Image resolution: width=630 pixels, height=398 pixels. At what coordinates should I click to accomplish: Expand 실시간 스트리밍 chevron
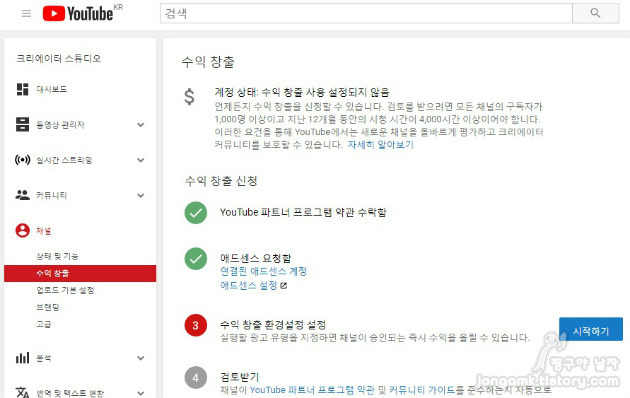pyautogui.click(x=141, y=160)
